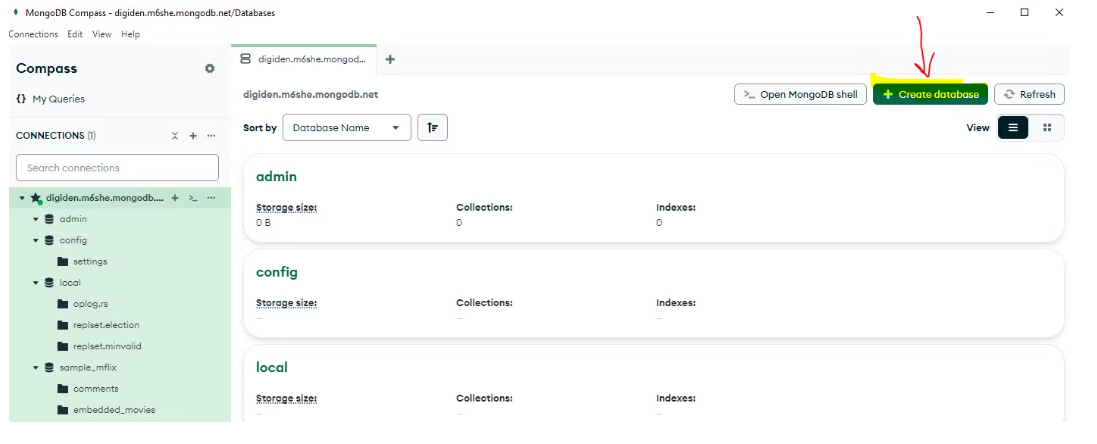This screenshot has width=1097, height=444.
Task: Open oplog.rs collection in sidebar
Action: tap(90, 304)
